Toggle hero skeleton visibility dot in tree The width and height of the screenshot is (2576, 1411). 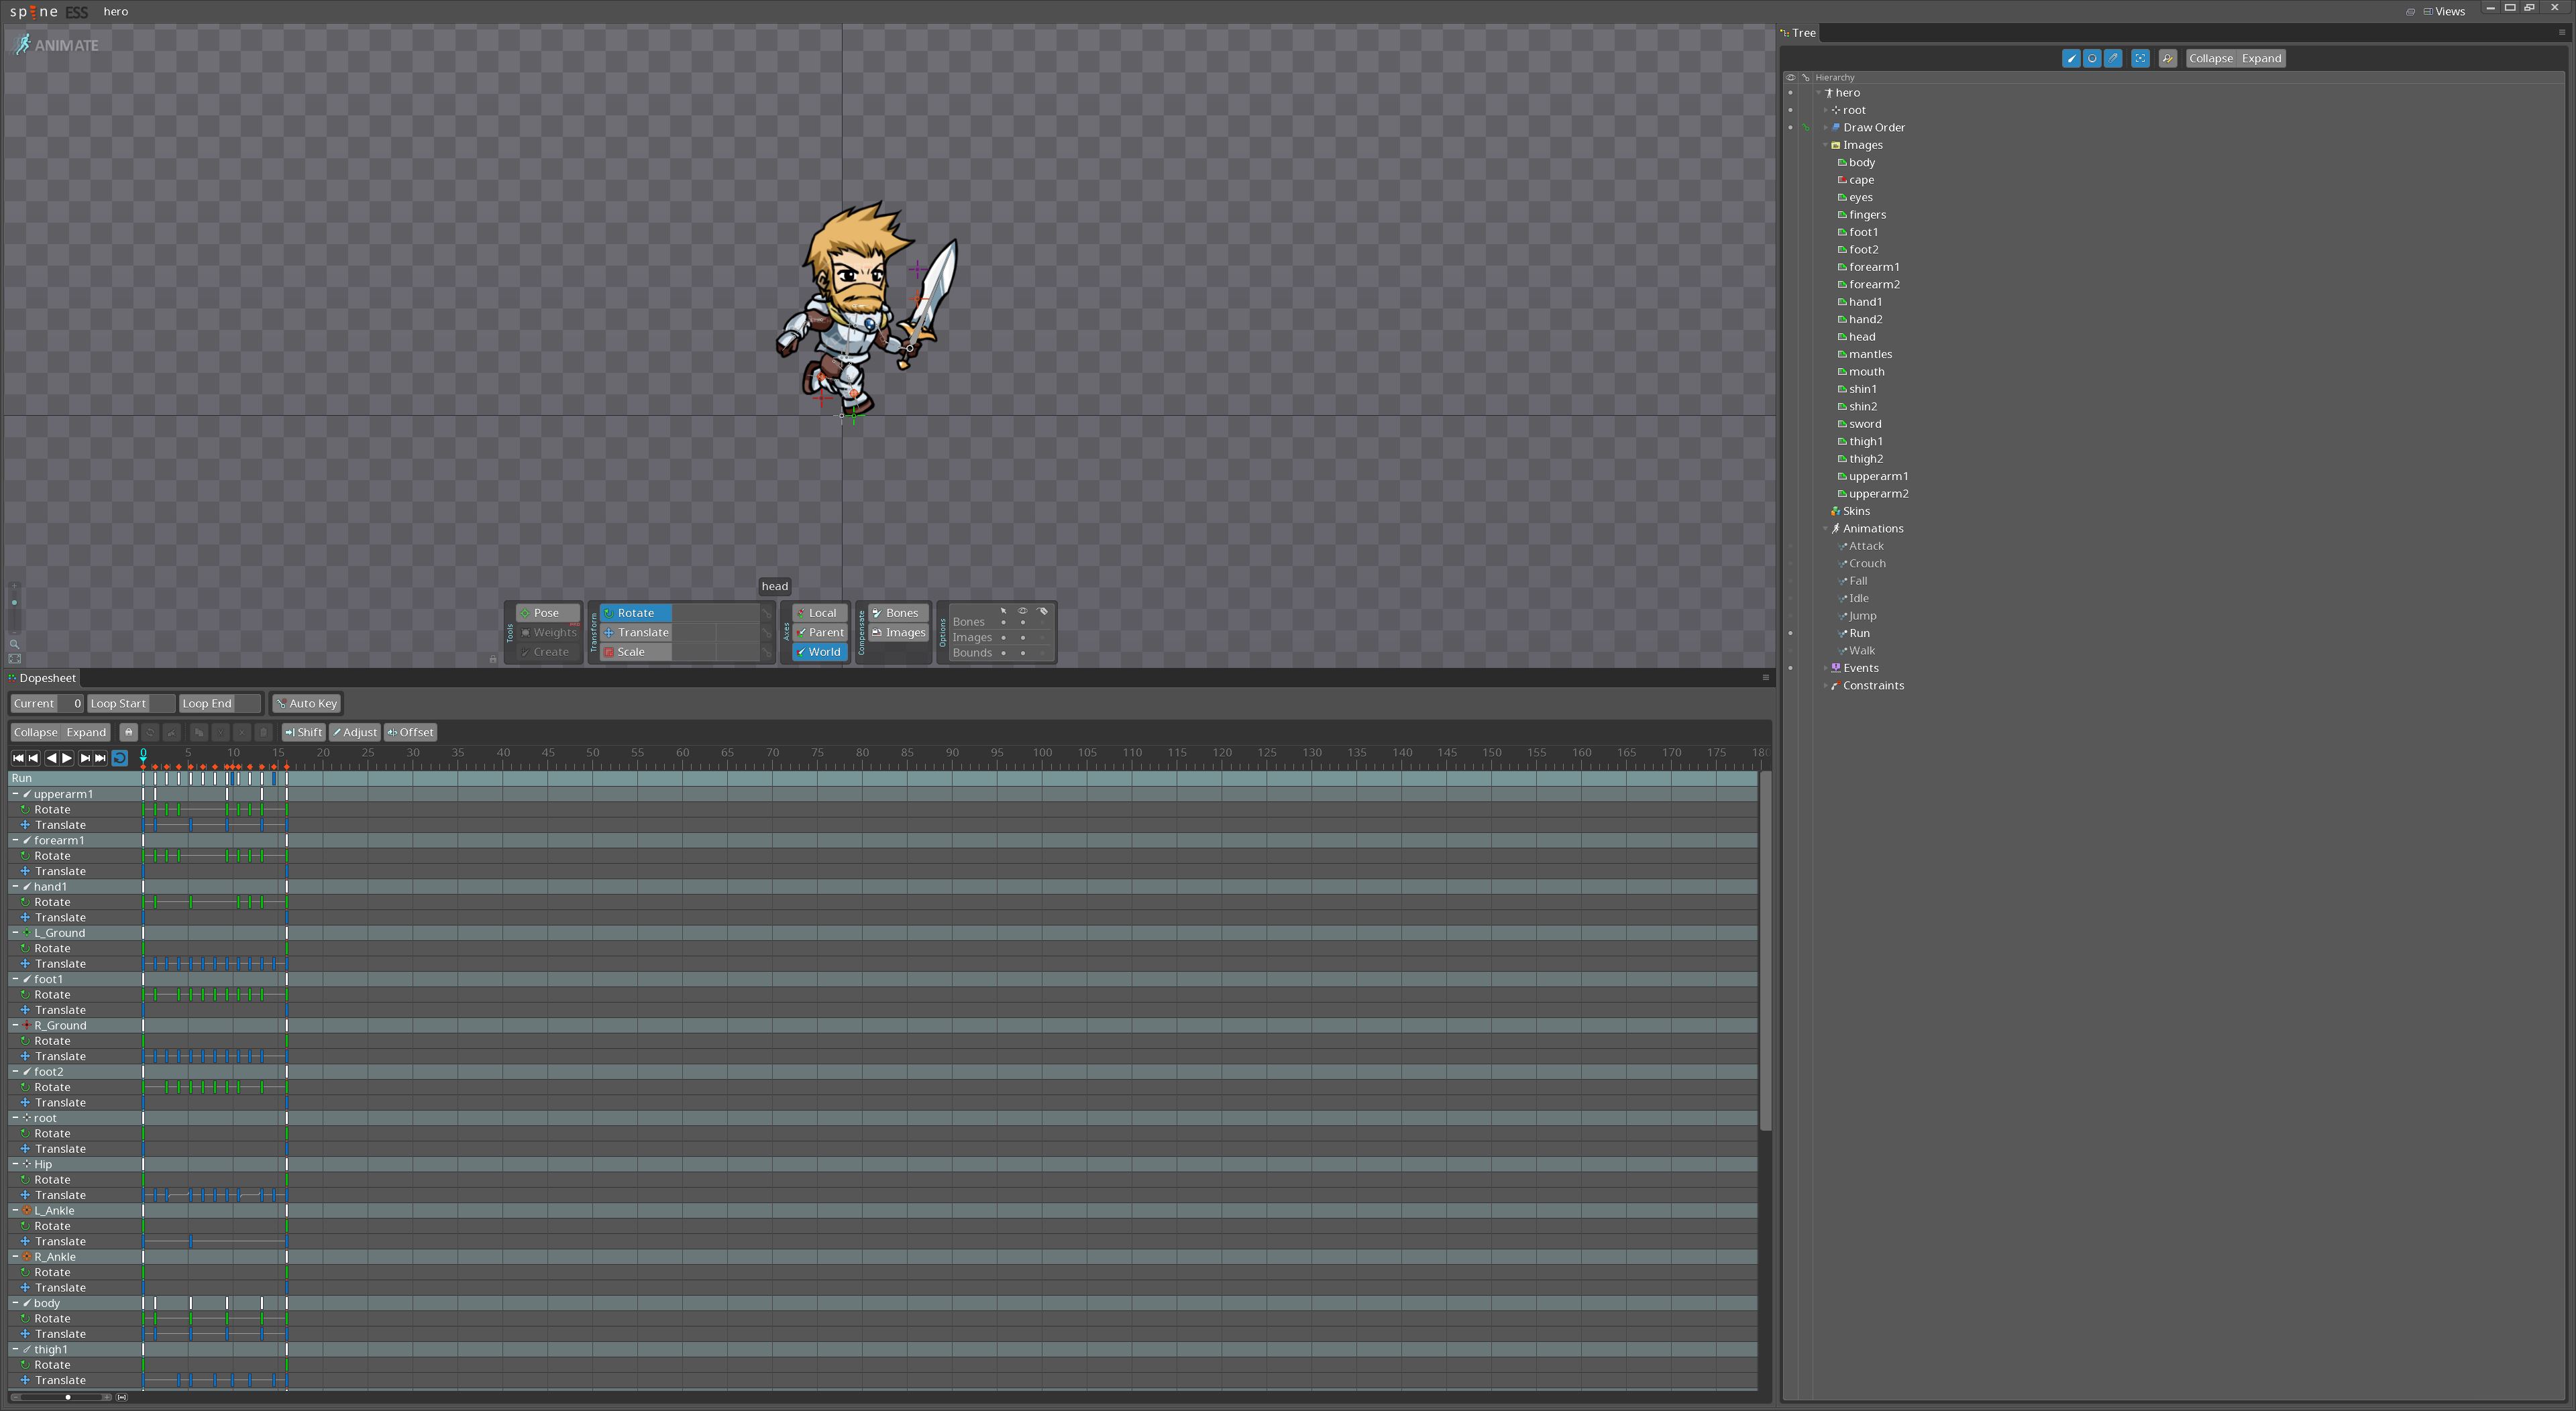(x=1790, y=93)
